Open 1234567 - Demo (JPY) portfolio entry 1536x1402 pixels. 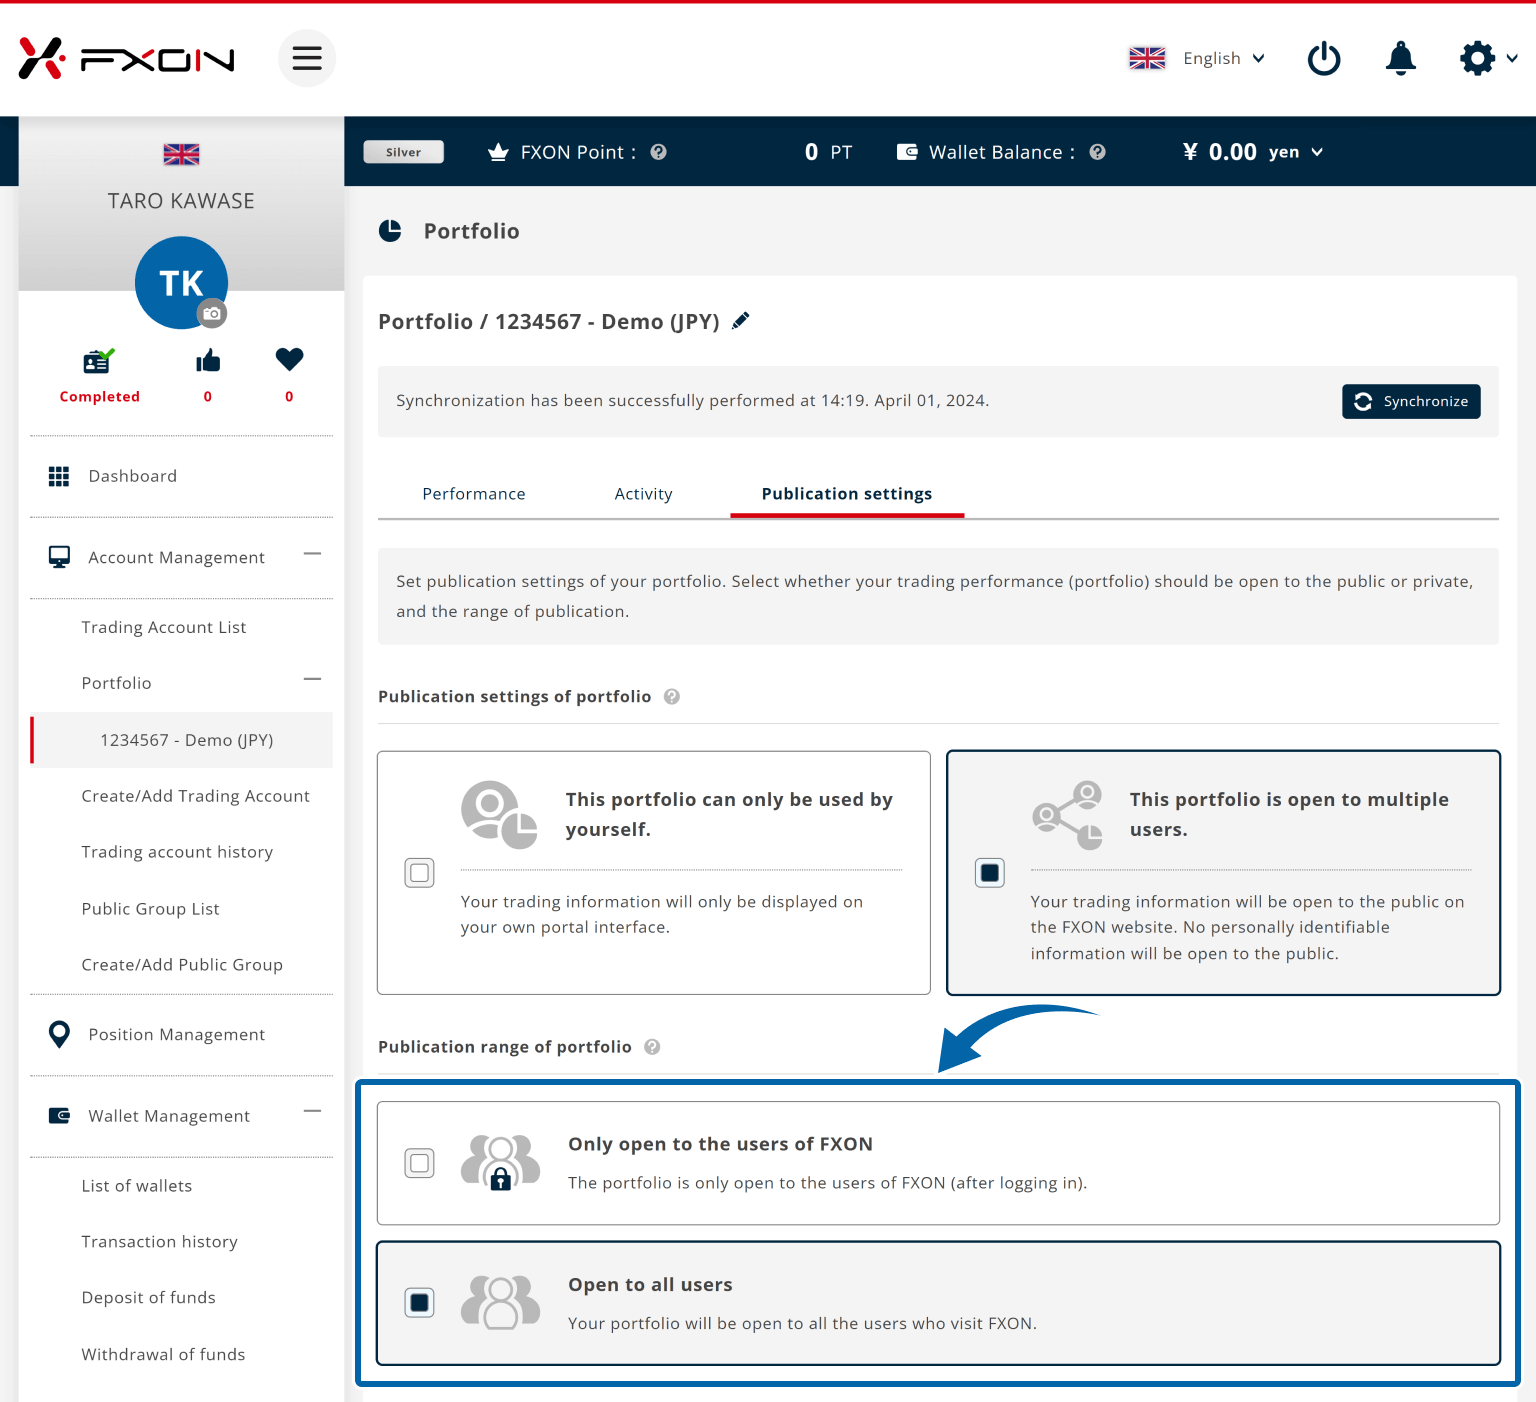coord(183,740)
